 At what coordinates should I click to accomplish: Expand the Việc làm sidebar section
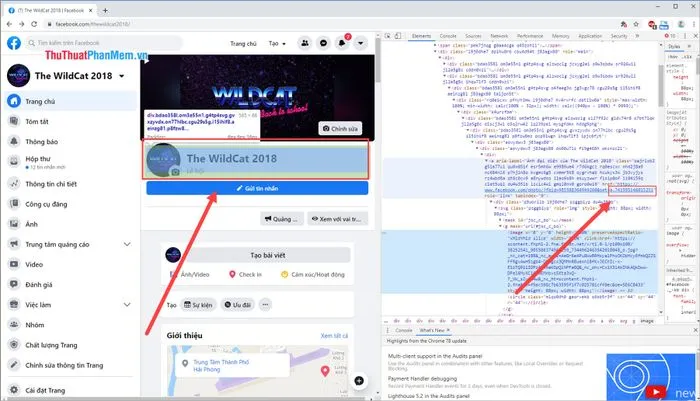tap(126, 306)
